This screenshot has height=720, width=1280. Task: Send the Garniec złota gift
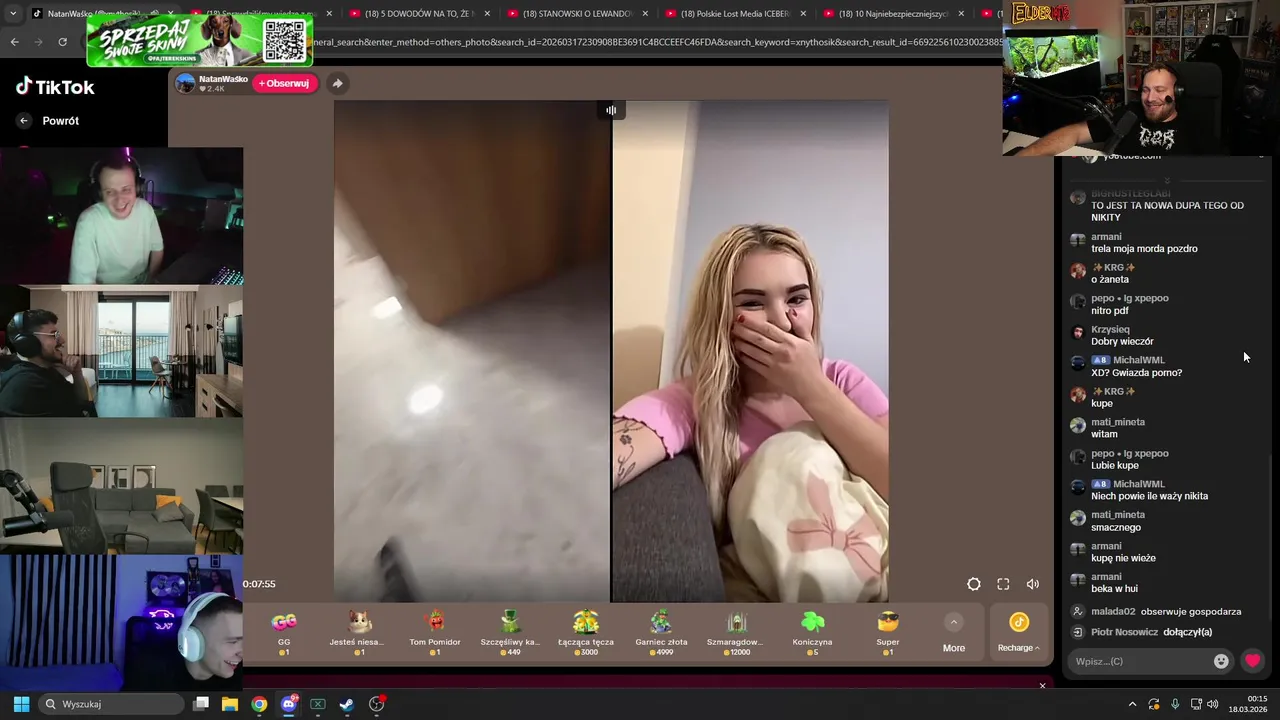pyautogui.click(x=661, y=632)
